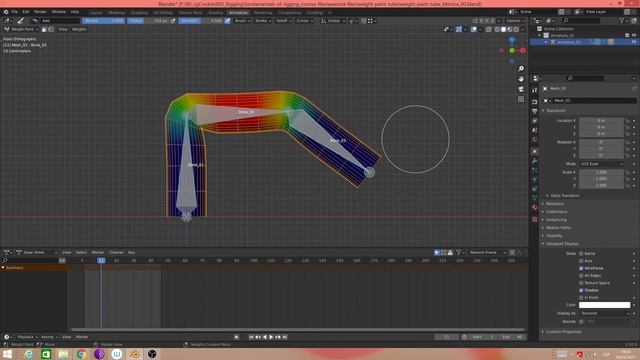Open the Brush settings dropdown
The image size is (640, 360).
pyautogui.click(x=242, y=20)
